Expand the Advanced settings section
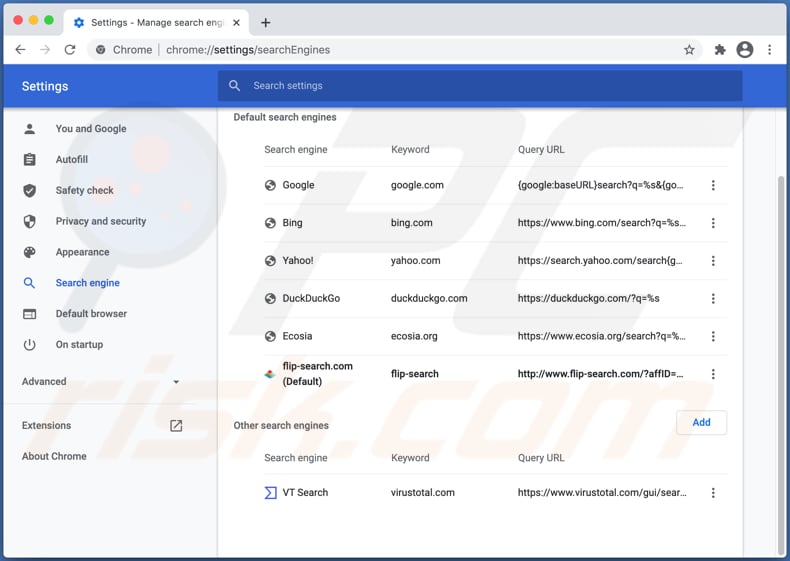This screenshot has width=790, height=561. tap(100, 382)
